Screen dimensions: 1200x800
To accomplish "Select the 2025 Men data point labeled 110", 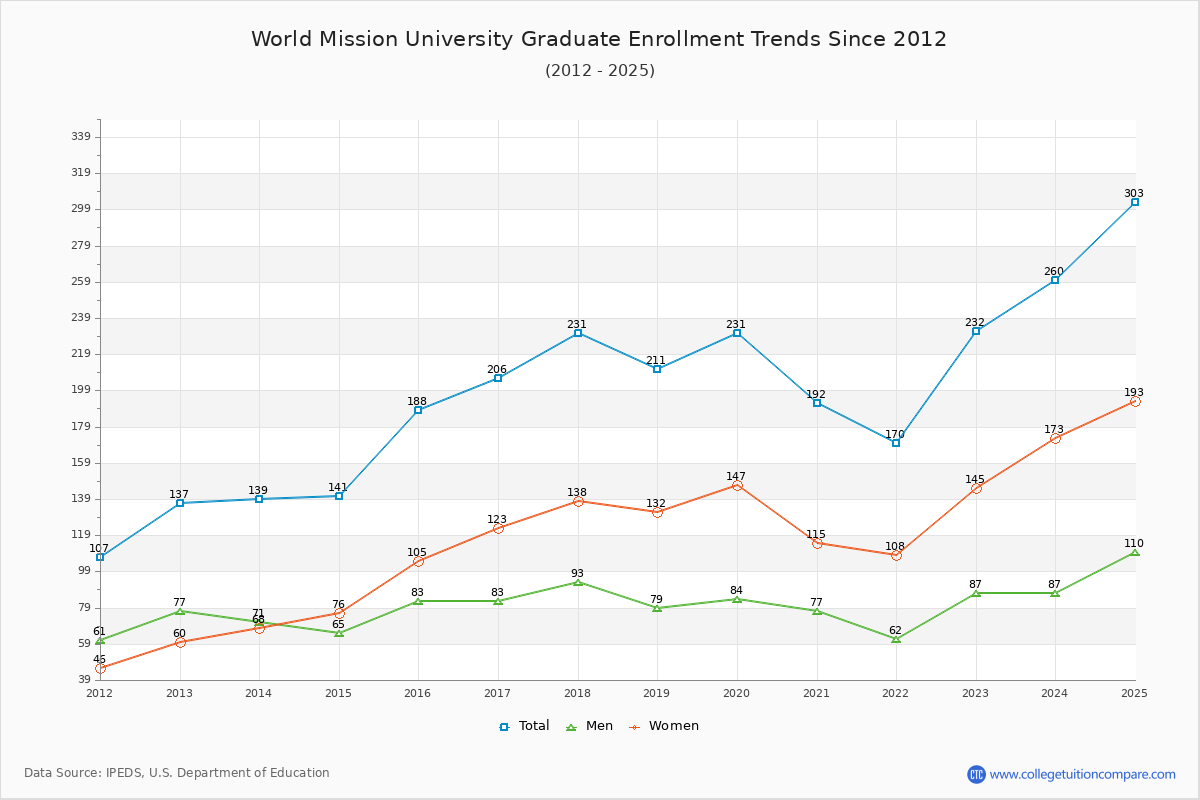I will [1135, 552].
